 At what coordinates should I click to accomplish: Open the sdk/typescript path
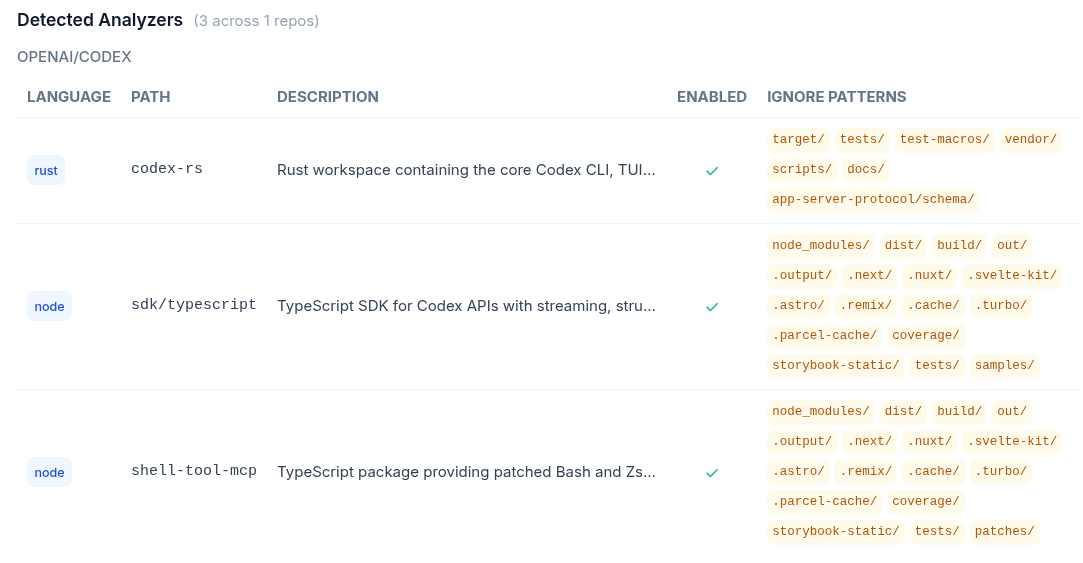tap(194, 305)
